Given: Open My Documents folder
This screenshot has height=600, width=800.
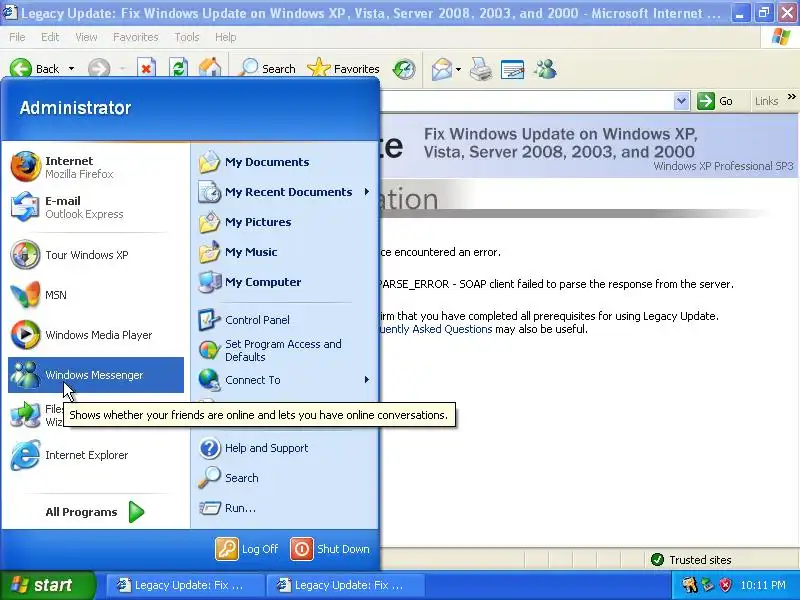Looking at the screenshot, I should tap(285, 162).
